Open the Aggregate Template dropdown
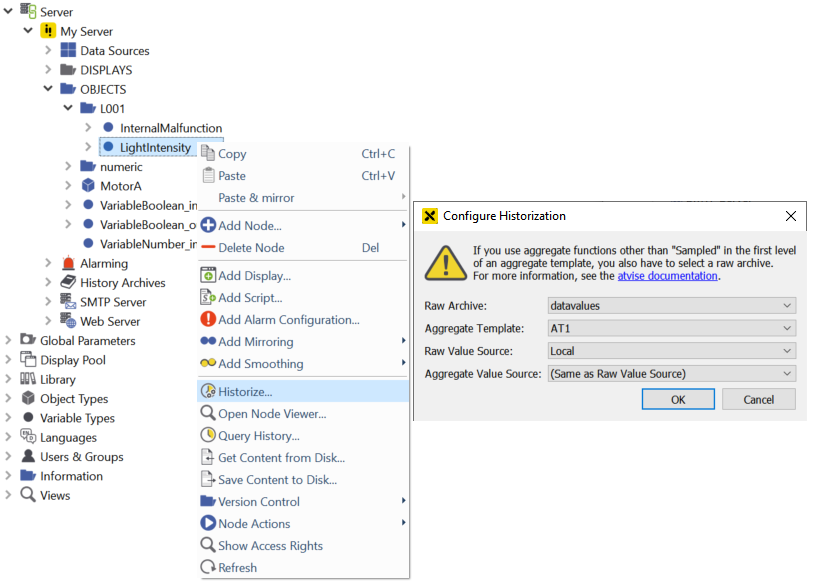The width and height of the screenshot is (813, 583). pyautogui.click(x=671, y=328)
